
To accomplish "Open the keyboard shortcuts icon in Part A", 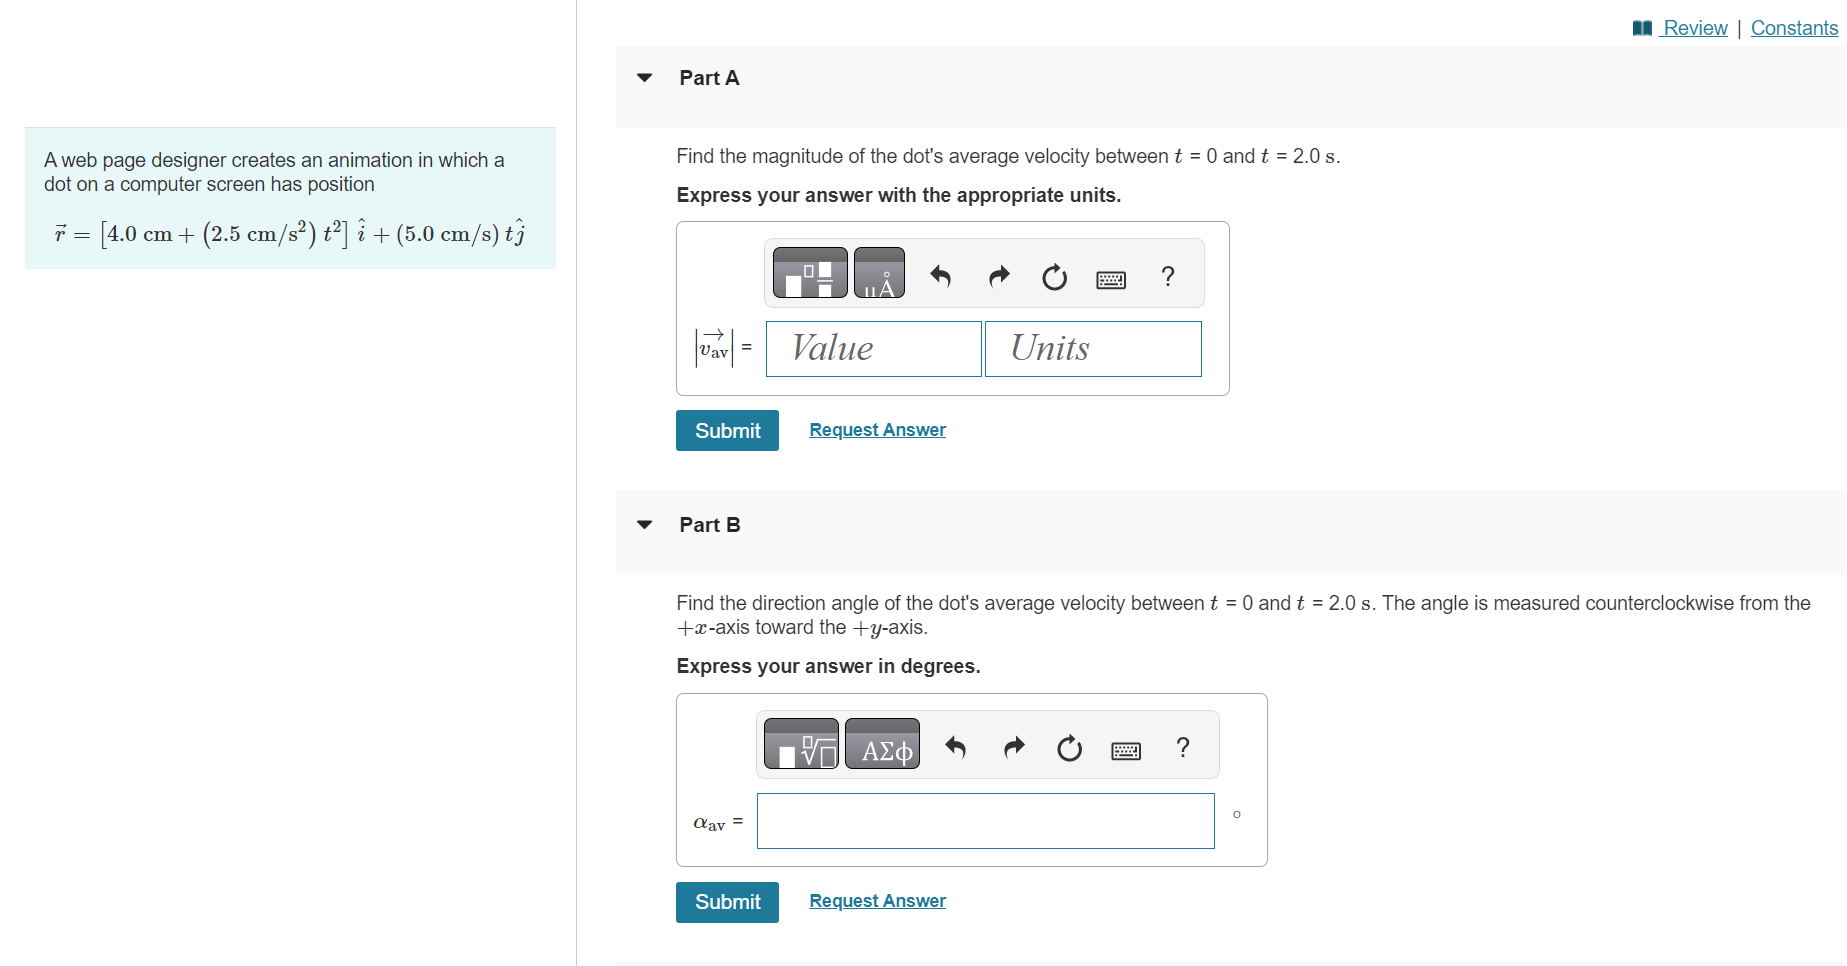I will (1111, 278).
